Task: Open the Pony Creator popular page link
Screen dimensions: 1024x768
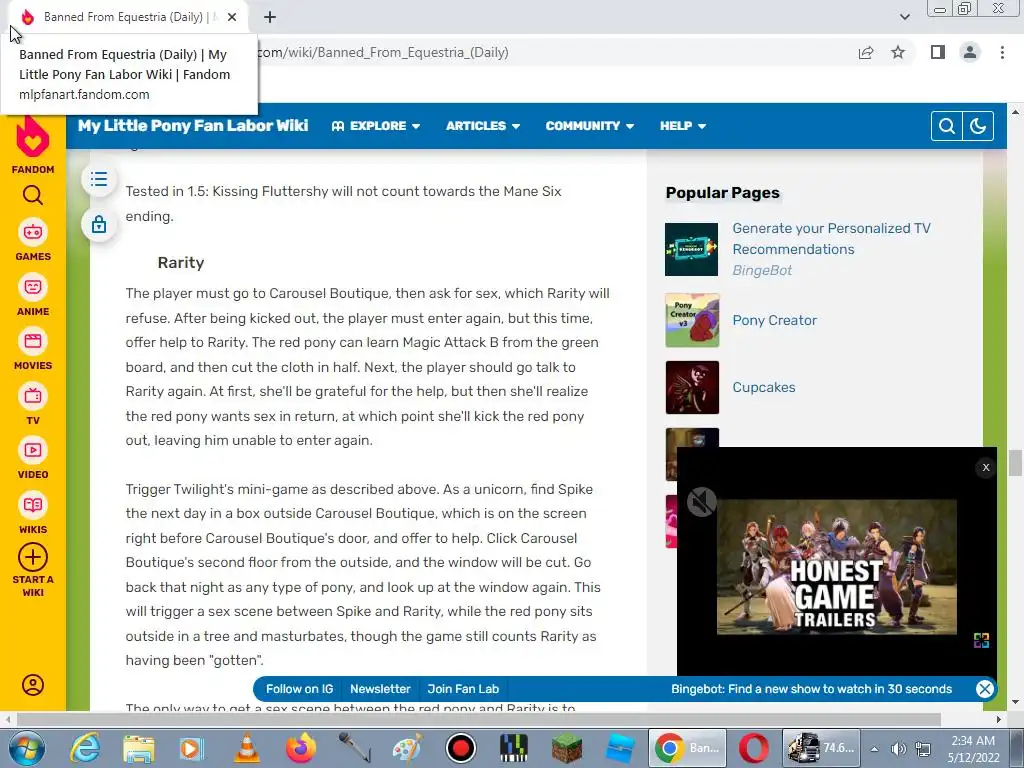Action: click(x=775, y=320)
